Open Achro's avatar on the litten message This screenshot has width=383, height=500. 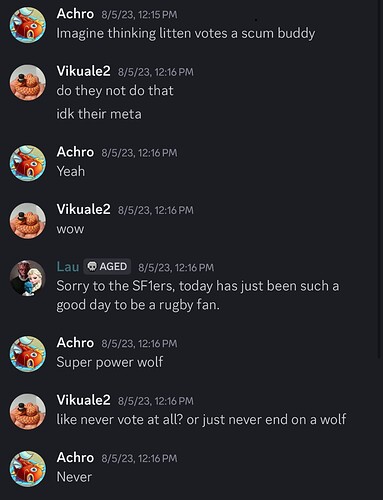point(27,25)
